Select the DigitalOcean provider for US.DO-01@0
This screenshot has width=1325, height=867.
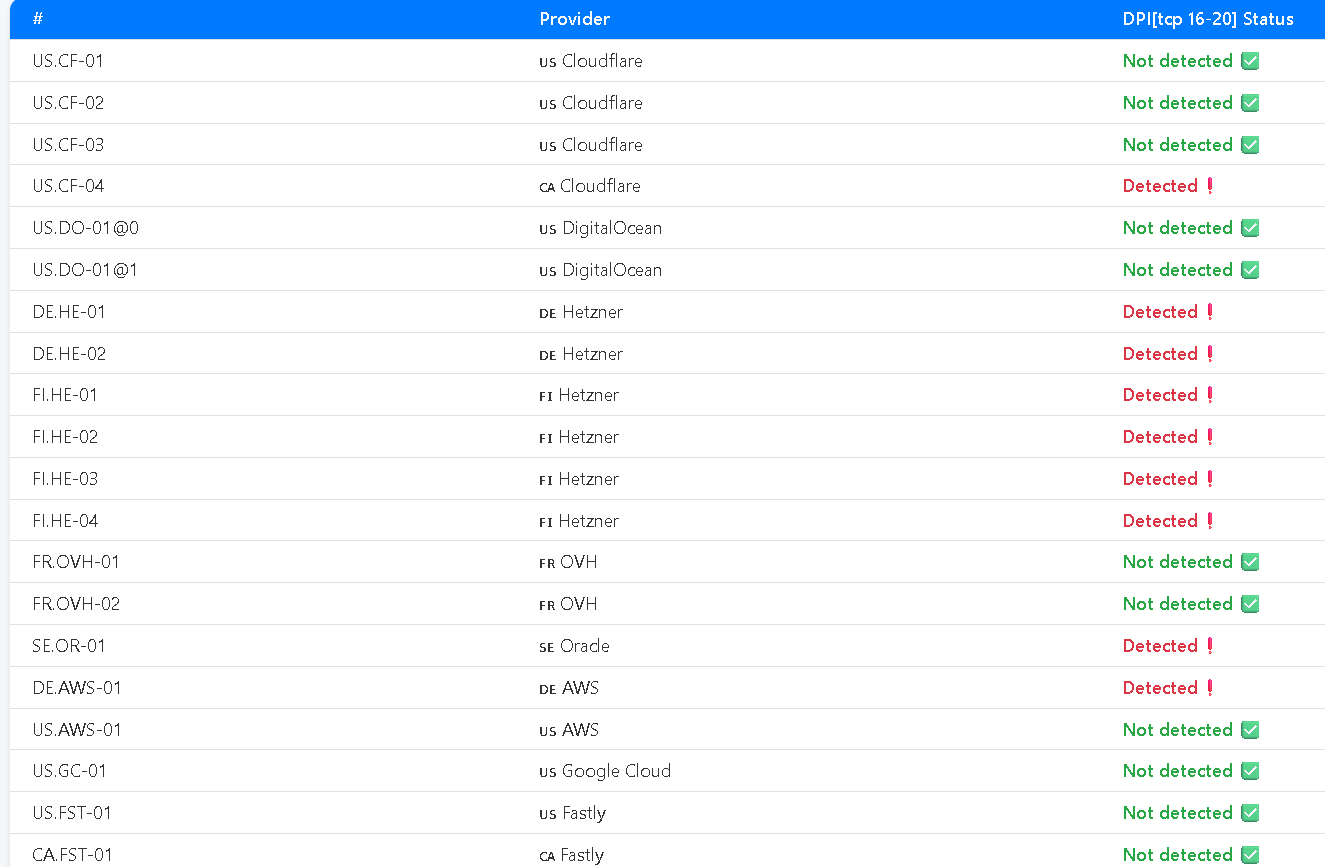pyautogui.click(x=601, y=228)
